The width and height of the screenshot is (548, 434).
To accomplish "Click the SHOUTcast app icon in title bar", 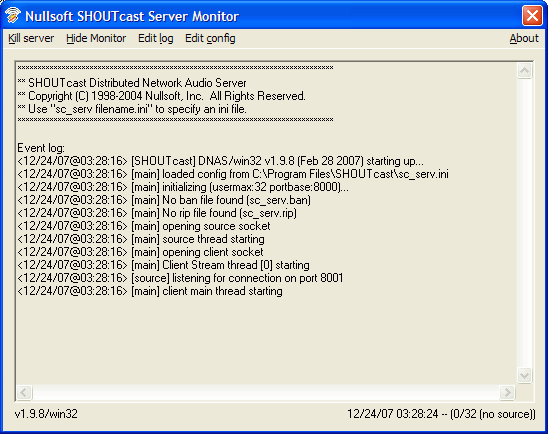I will click(x=13, y=16).
